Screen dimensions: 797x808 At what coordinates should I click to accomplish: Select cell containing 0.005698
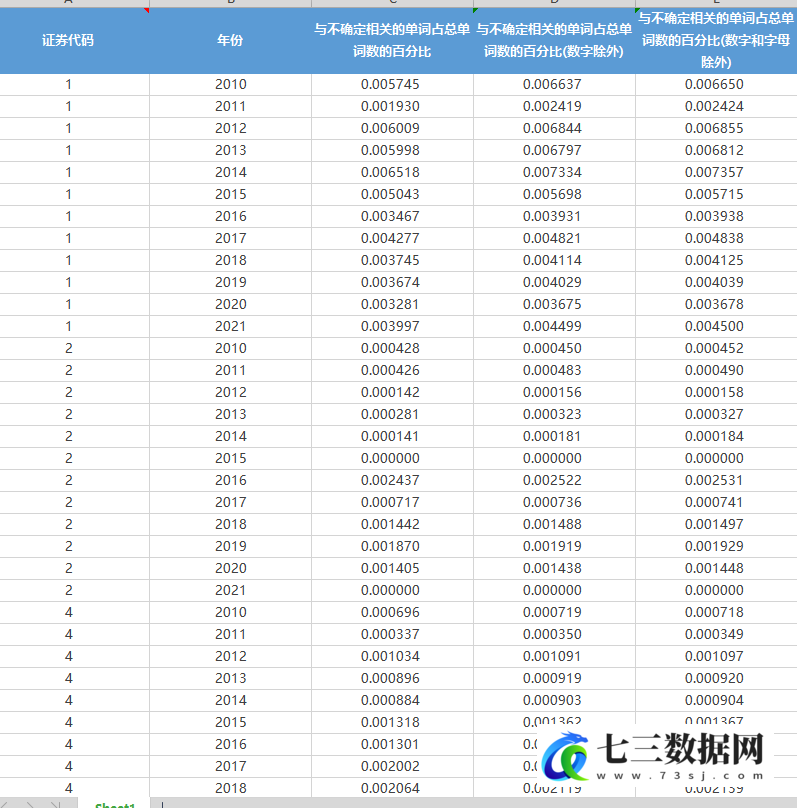click(554, 194)
